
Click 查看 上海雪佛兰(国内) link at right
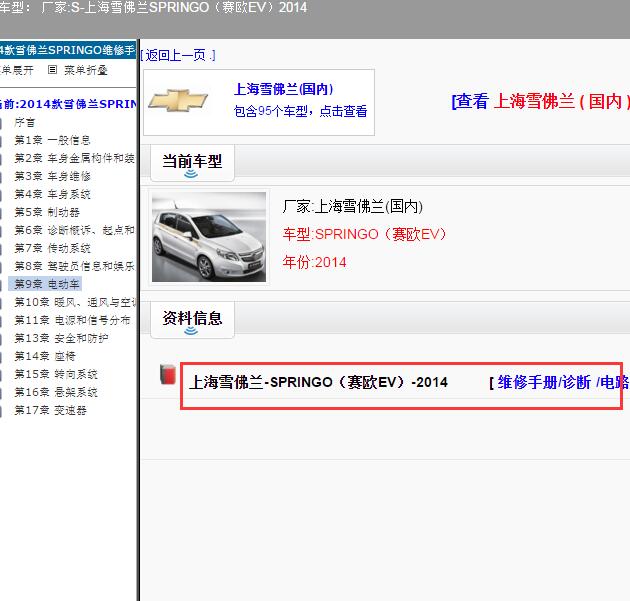tap(540, 101)
